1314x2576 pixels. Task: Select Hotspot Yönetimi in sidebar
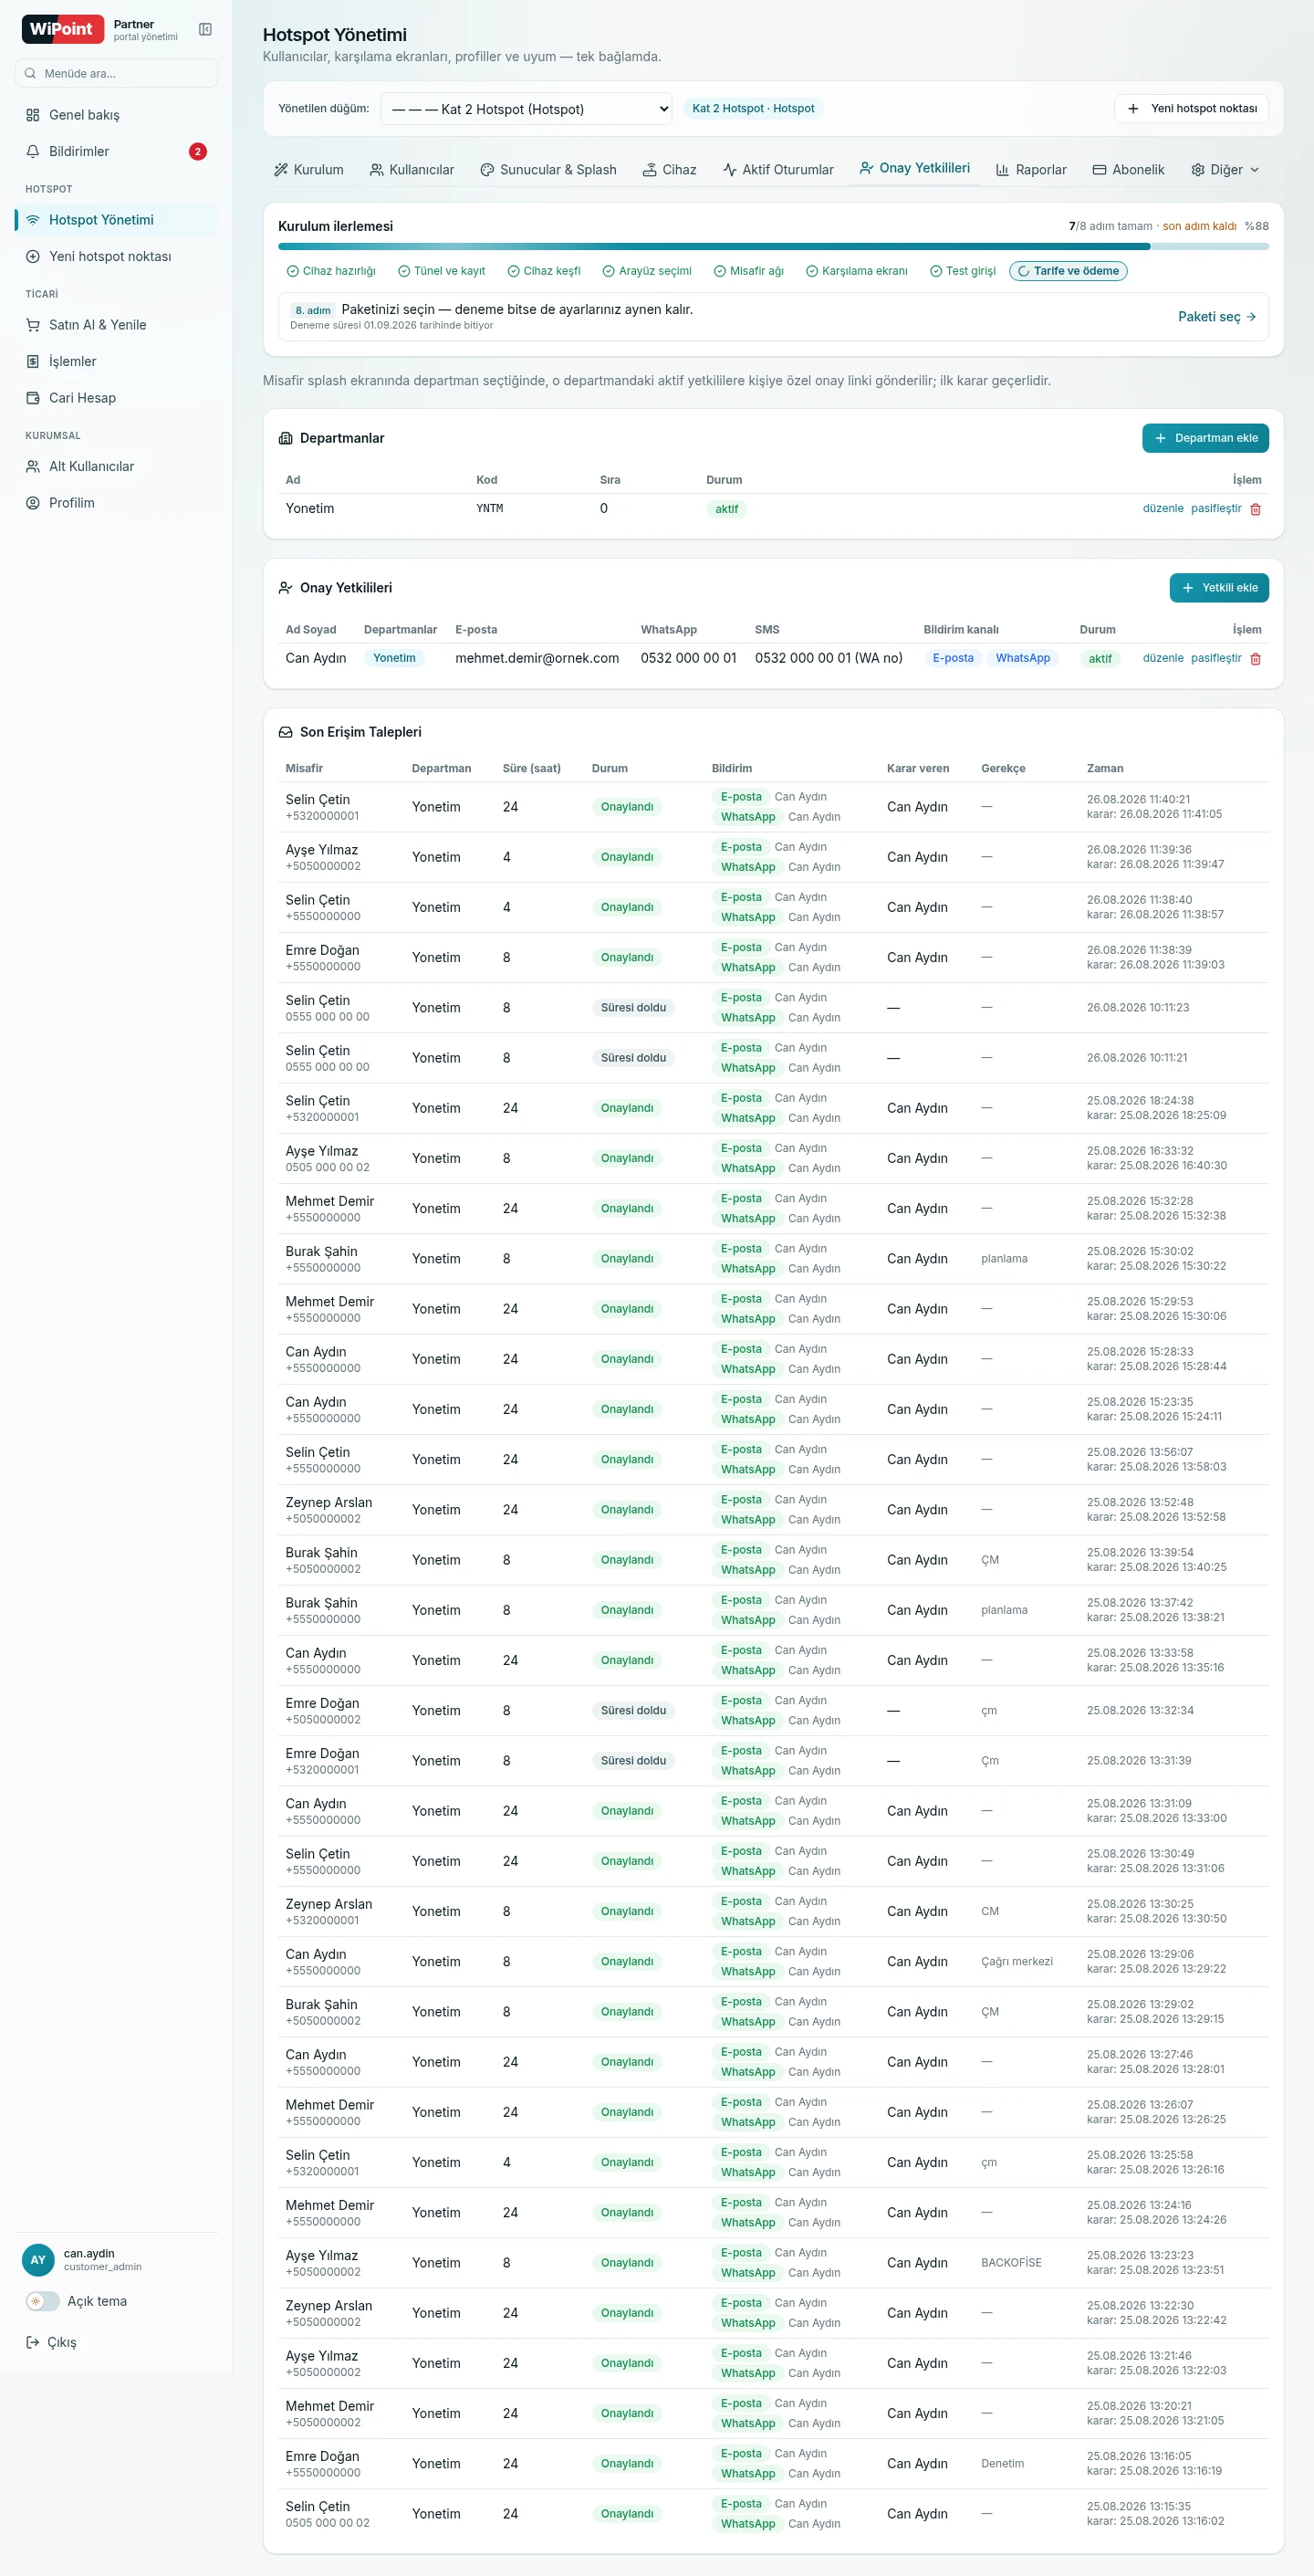pyautogui.click(x=116, y=220)
